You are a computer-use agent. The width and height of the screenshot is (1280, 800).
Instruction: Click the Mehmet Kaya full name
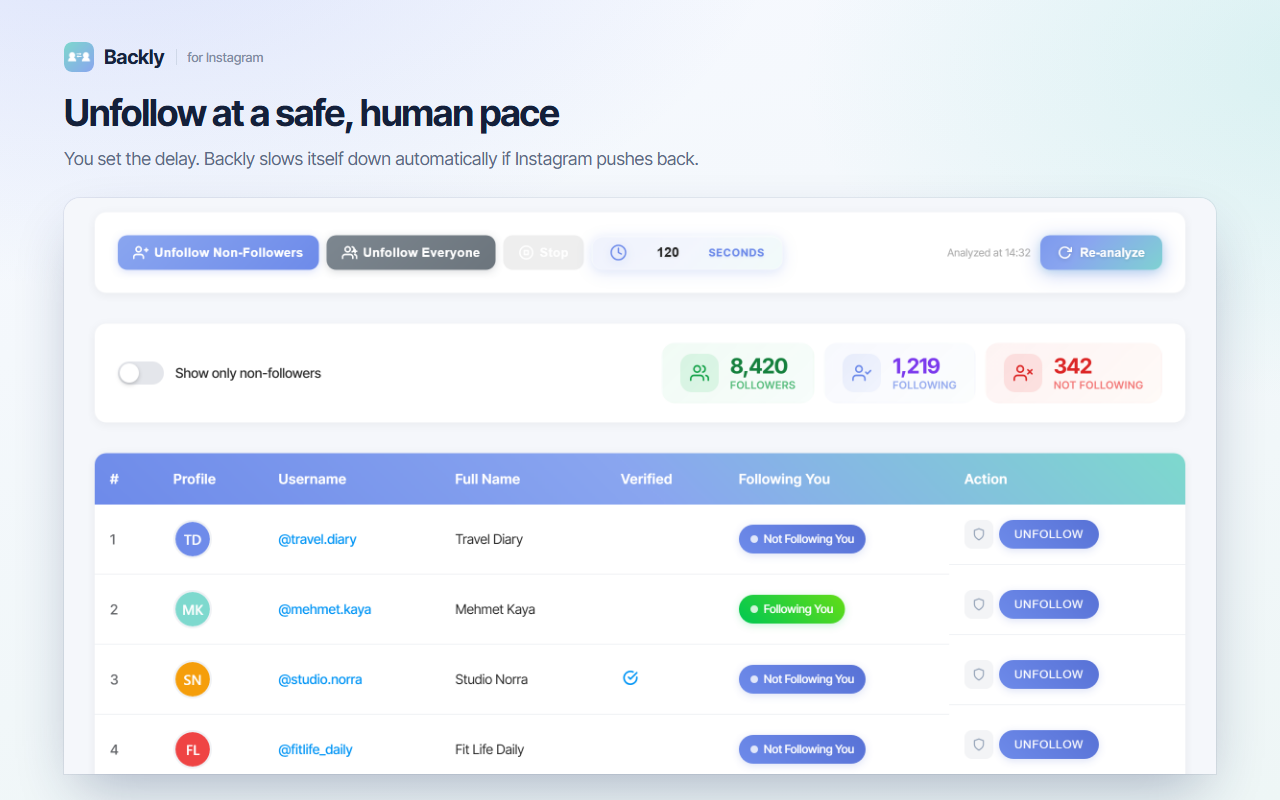click(x=495, y=609)
